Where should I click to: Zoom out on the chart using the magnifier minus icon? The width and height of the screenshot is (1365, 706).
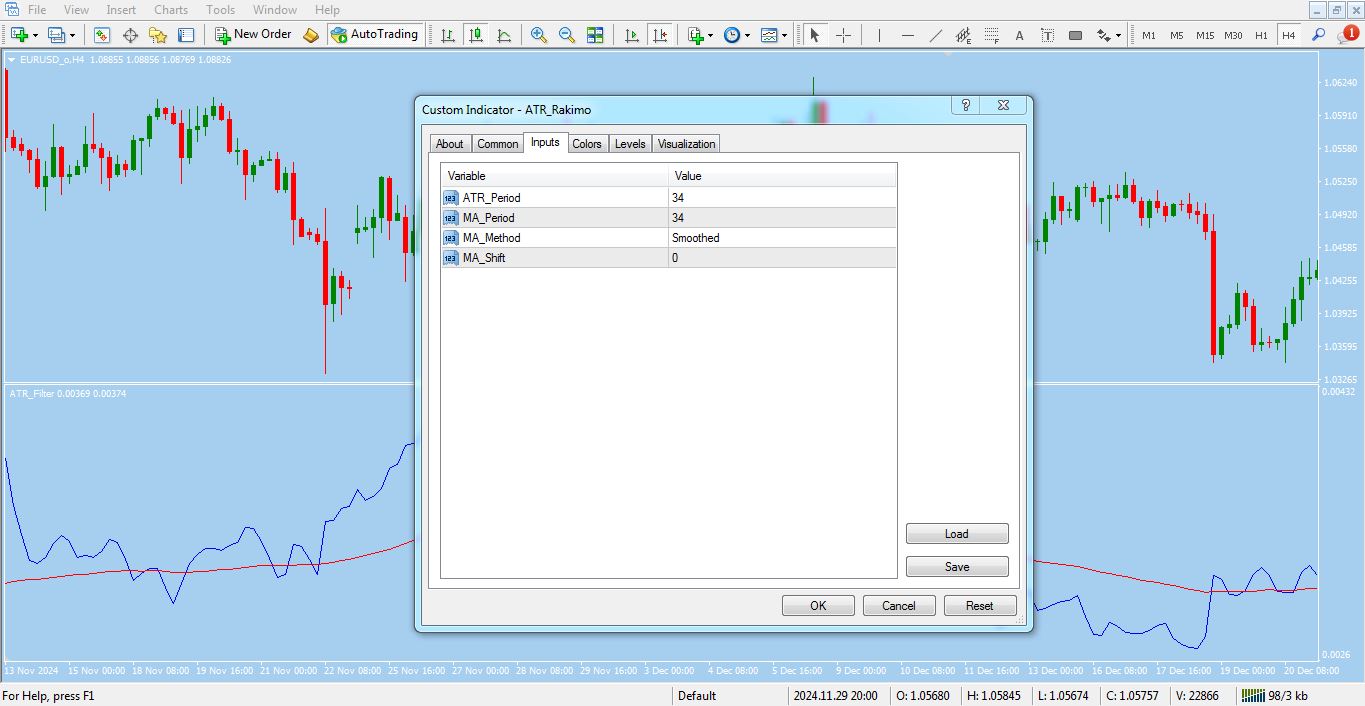coord(567,35)
